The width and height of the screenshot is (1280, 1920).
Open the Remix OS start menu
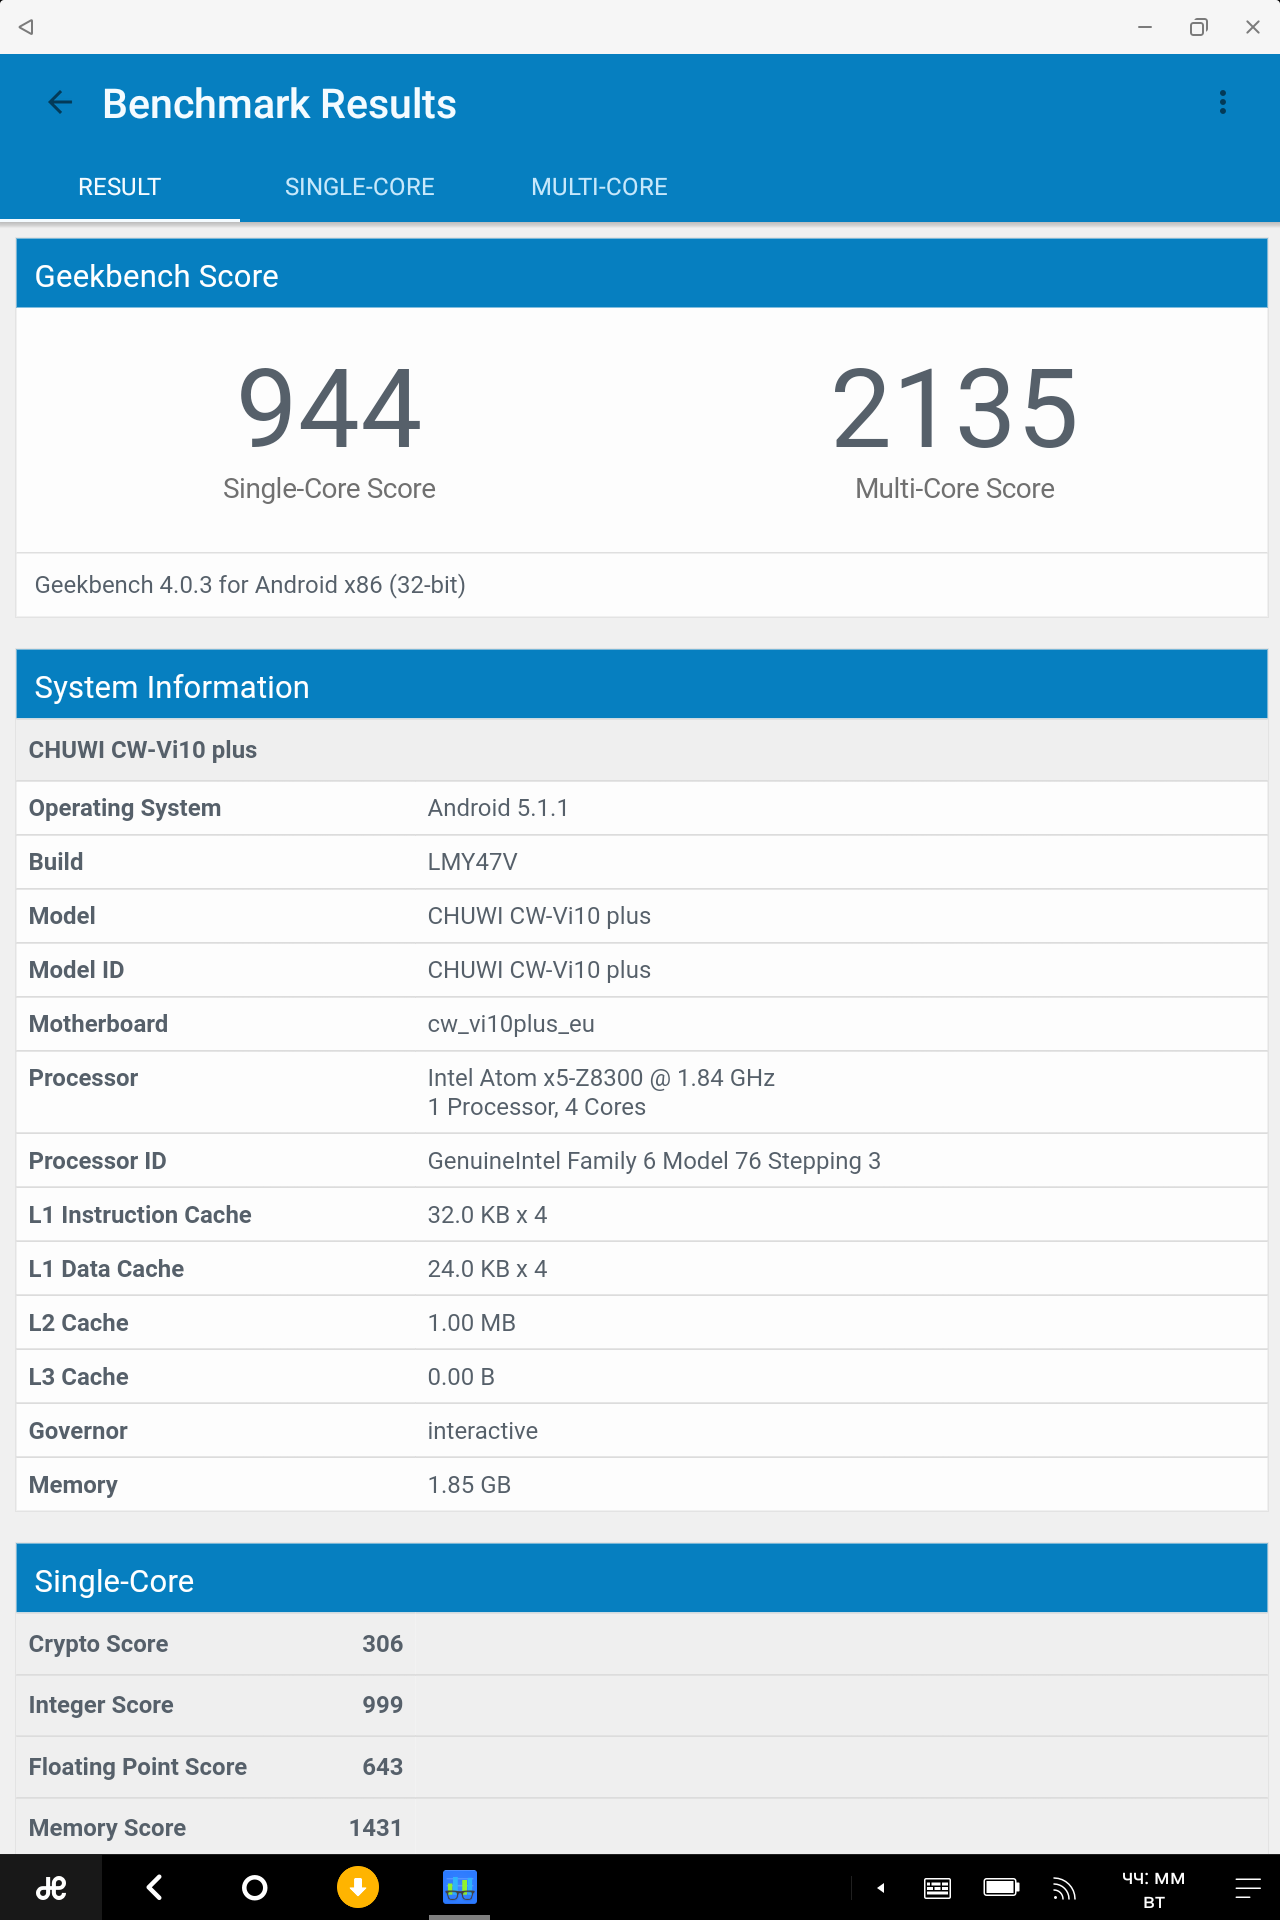51,1888
